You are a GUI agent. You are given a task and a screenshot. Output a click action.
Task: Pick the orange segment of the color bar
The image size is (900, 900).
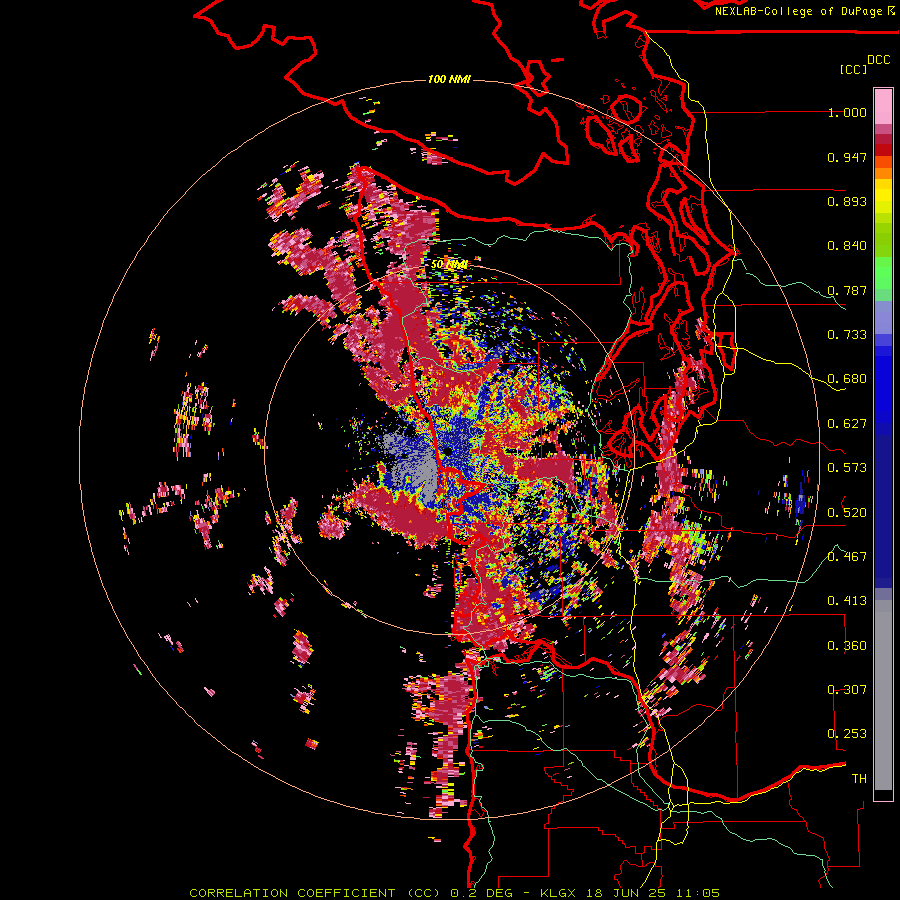[883, 174]
